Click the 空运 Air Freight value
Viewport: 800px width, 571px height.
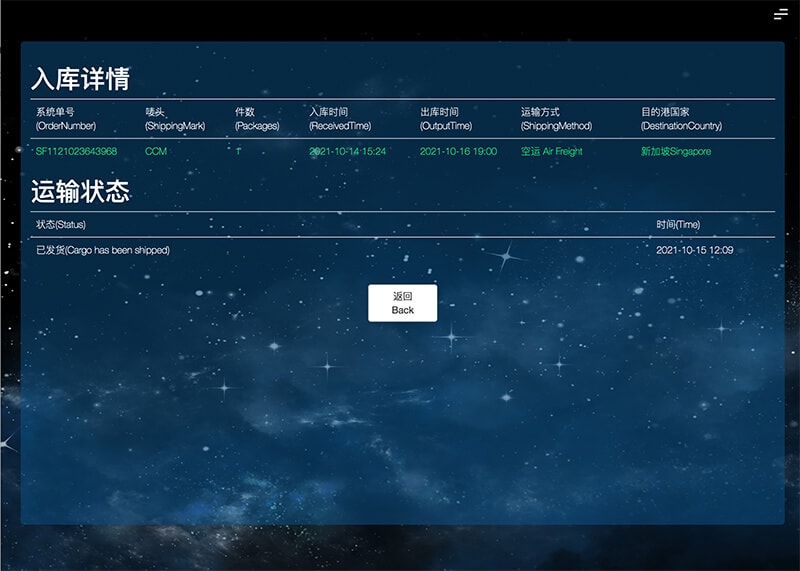point(552,152)
